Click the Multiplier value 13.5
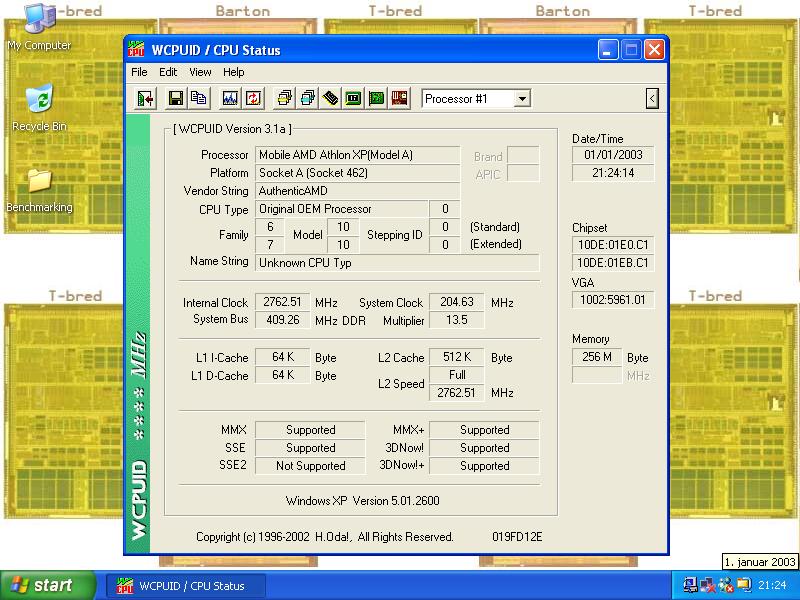 [457, 320]
